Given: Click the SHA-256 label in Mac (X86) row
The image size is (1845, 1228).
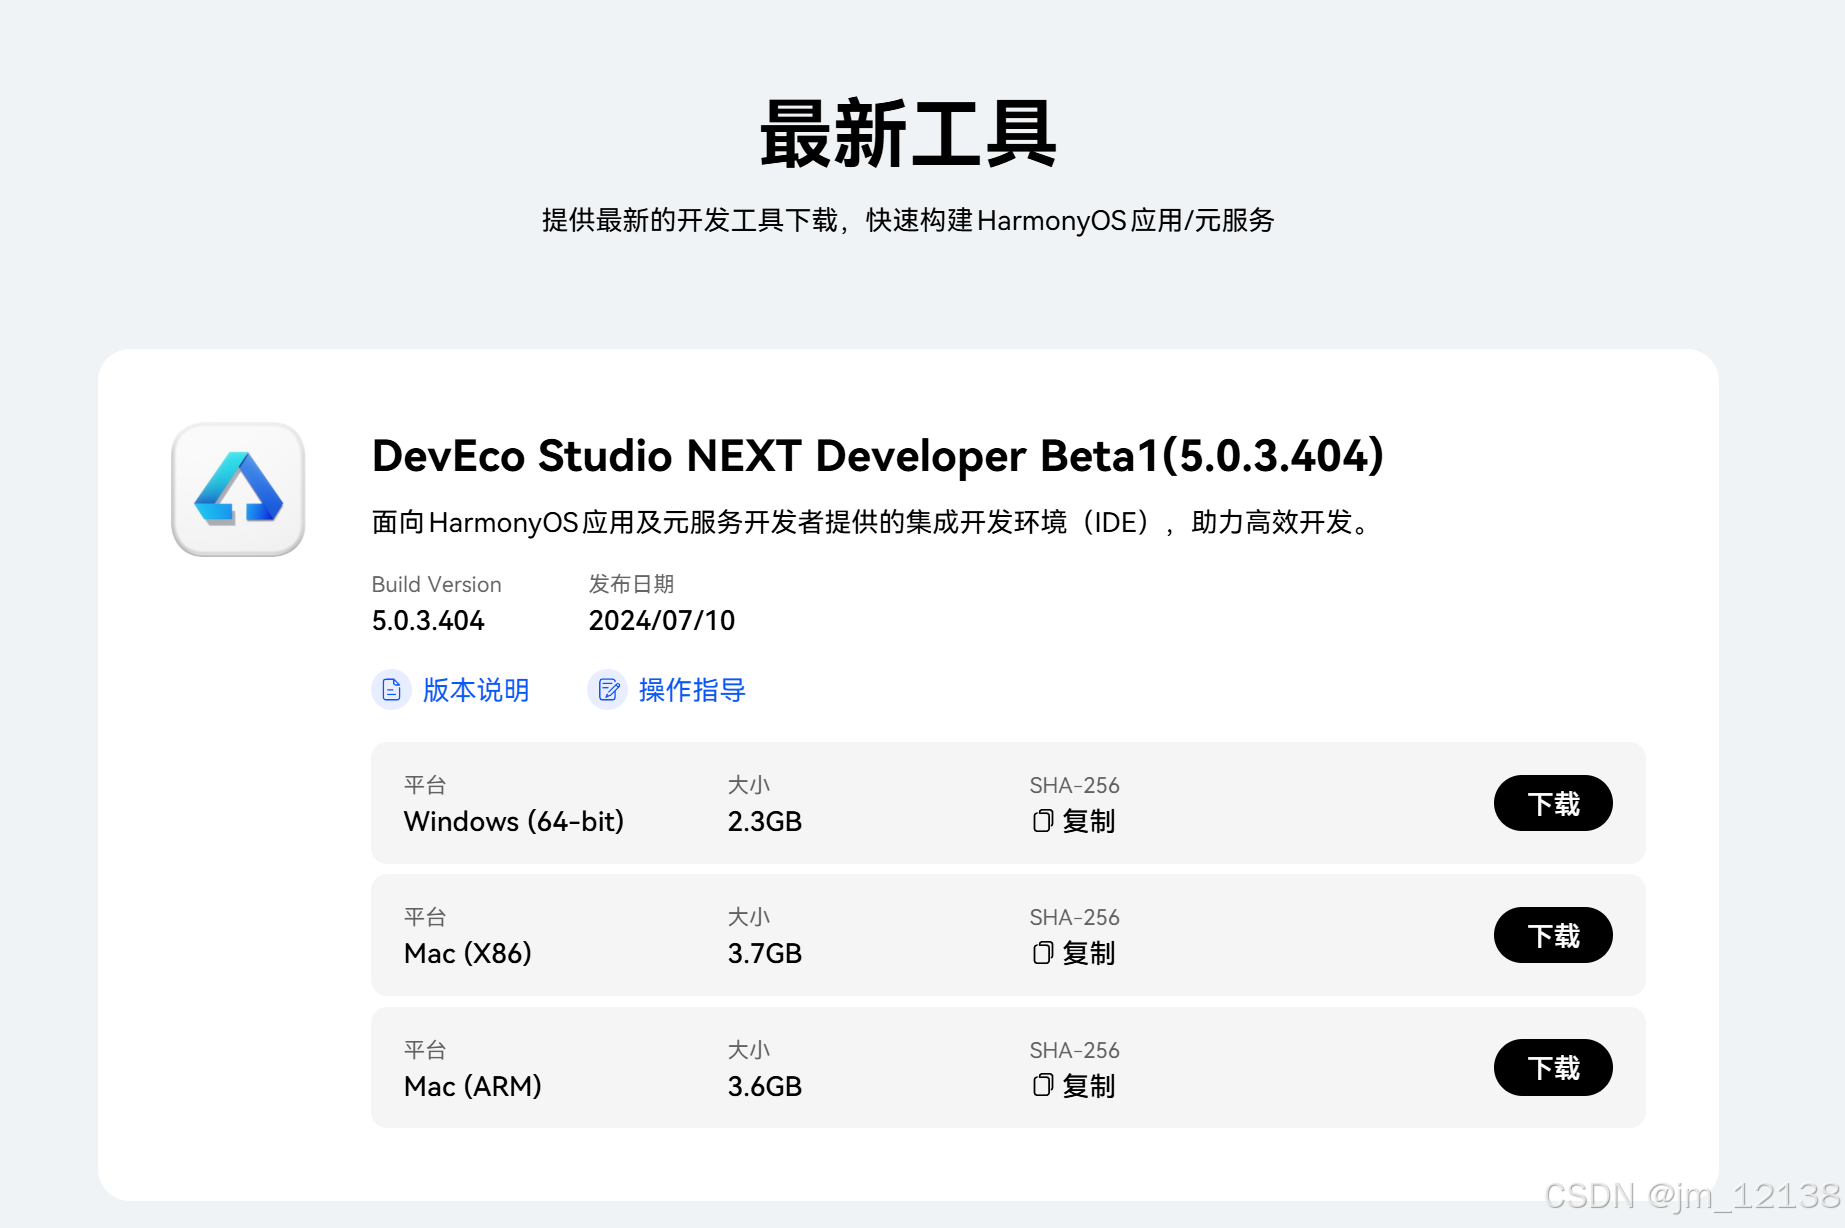Looking at the screenshot, I should click(x=1075, y=917).
